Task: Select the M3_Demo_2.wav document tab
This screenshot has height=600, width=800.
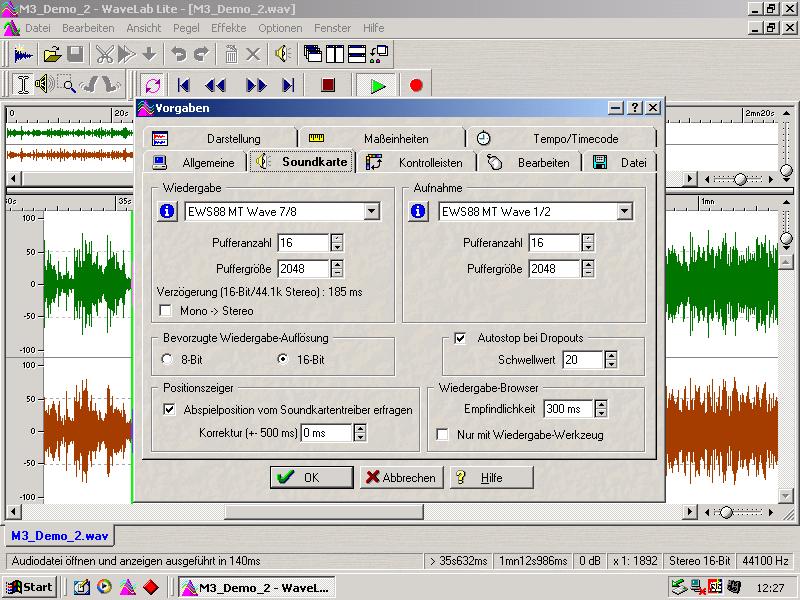Action: (x=59, y=536)
